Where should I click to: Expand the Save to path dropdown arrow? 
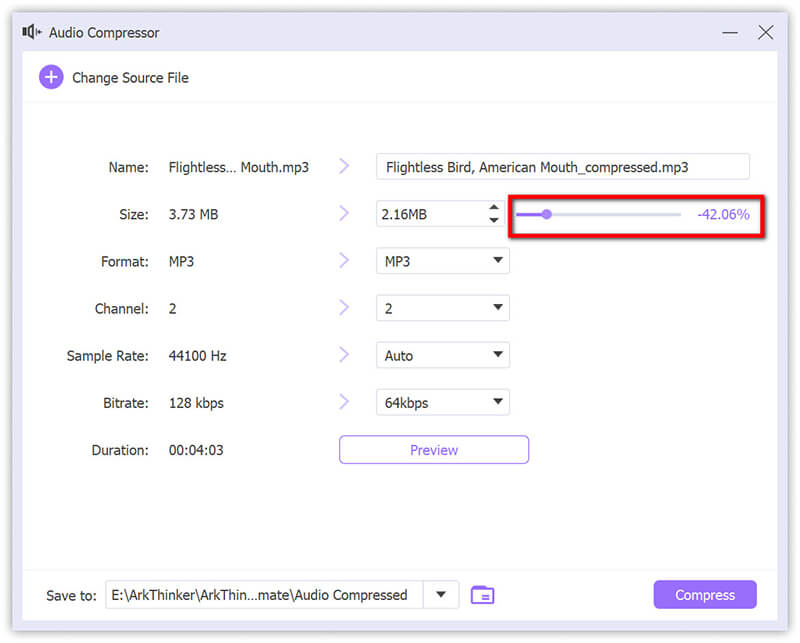[x=441, y=595]
